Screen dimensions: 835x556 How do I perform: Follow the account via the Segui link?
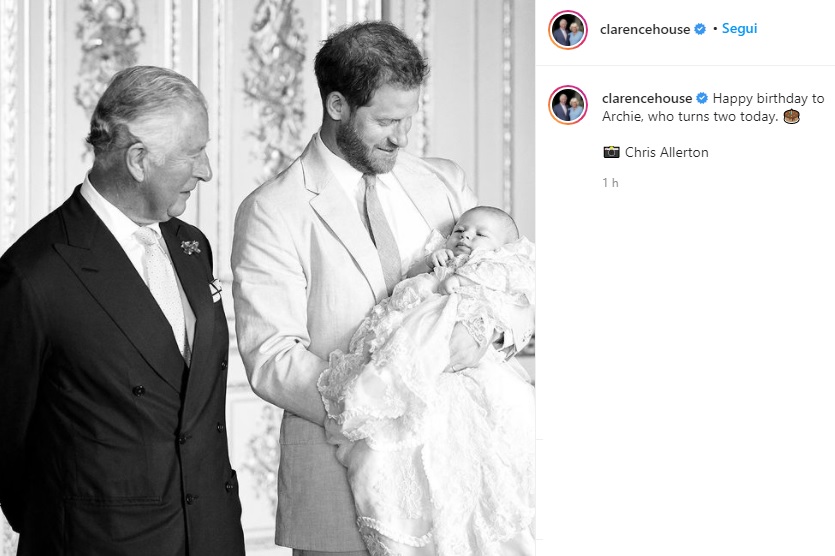(x=739, y=29)
